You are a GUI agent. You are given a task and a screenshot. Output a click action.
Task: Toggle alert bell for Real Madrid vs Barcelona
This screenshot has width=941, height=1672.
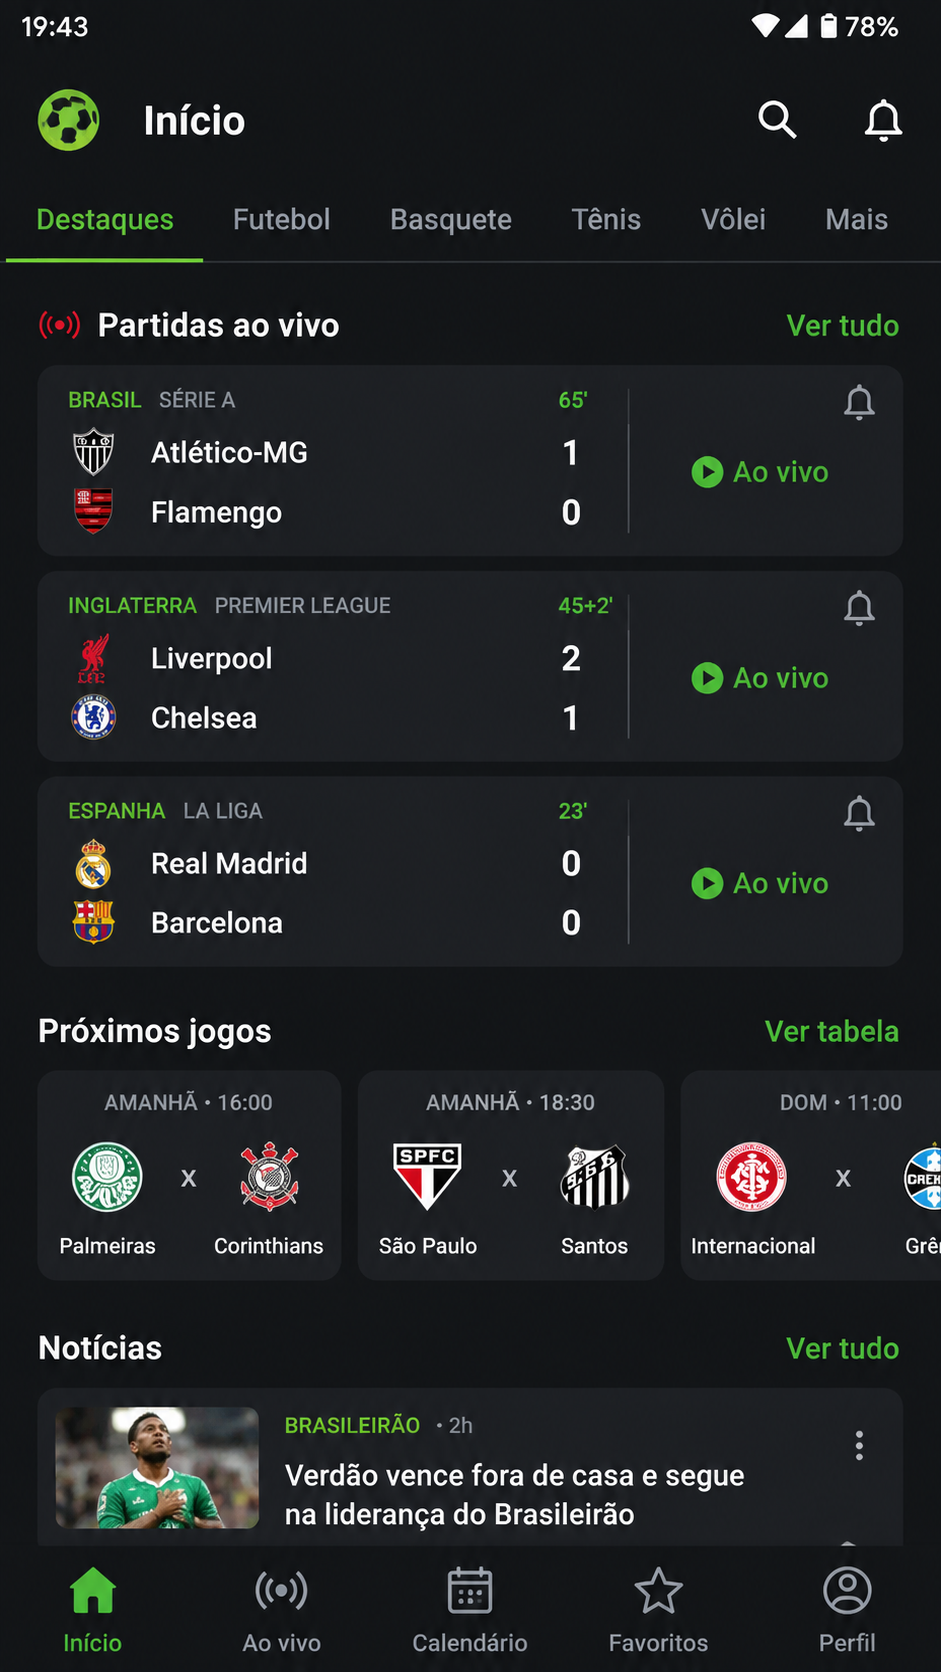(x=859, y=814)
